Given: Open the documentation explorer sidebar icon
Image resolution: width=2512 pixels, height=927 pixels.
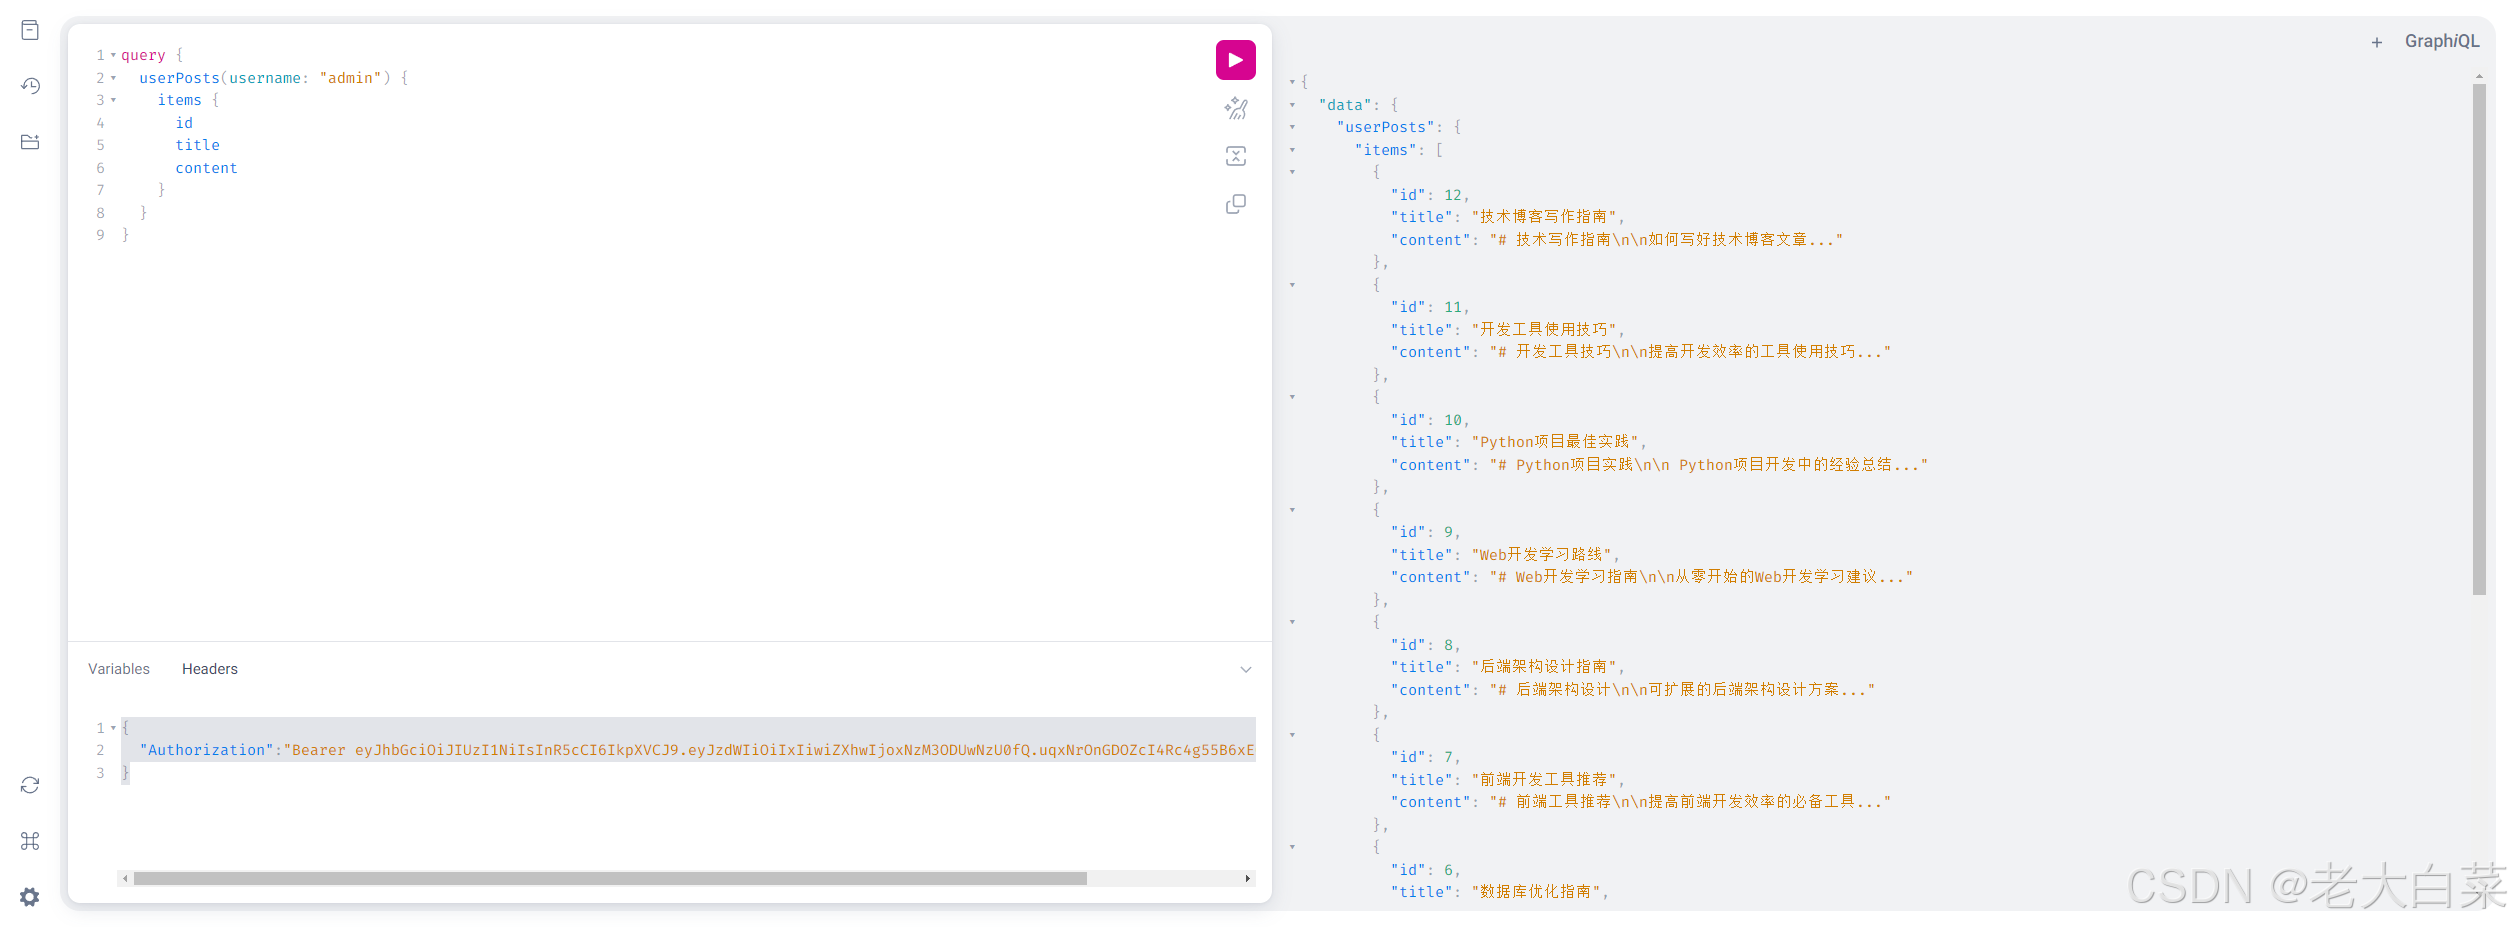Looking at the screenshot, I should [30, 30].
